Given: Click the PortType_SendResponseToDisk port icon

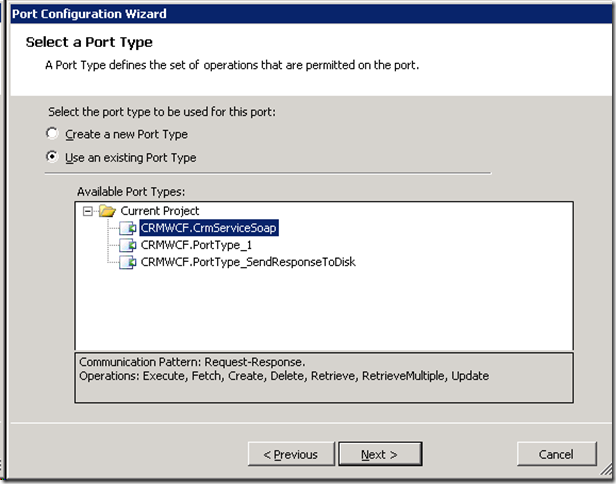Looking at the screenshot, I should pyautogui.click(x=127, y=262).
